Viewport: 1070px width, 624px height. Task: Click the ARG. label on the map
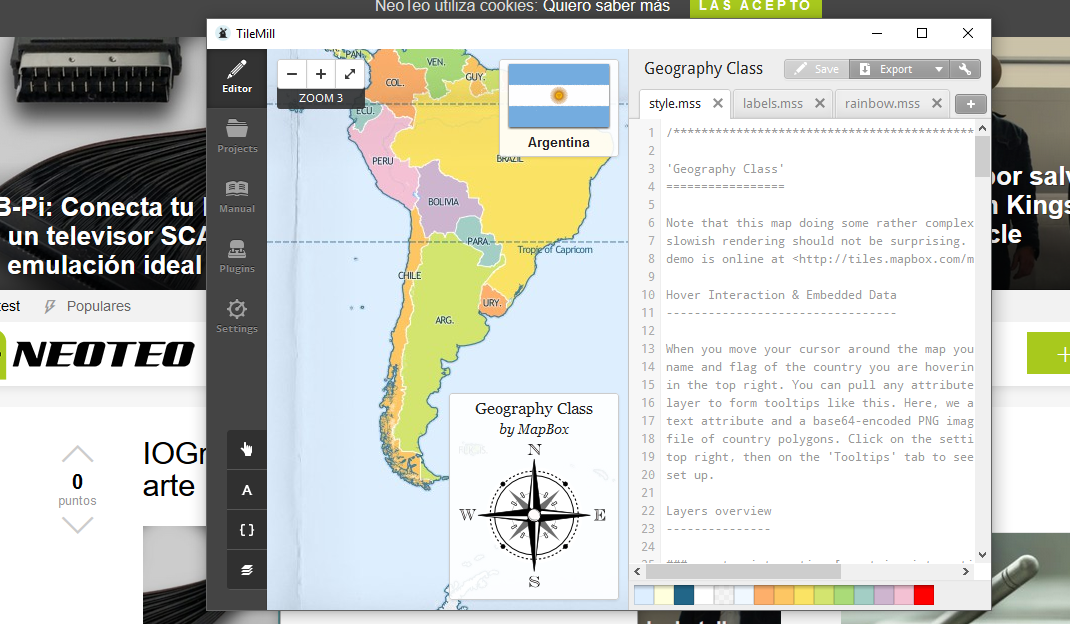(x=444, y=320)
